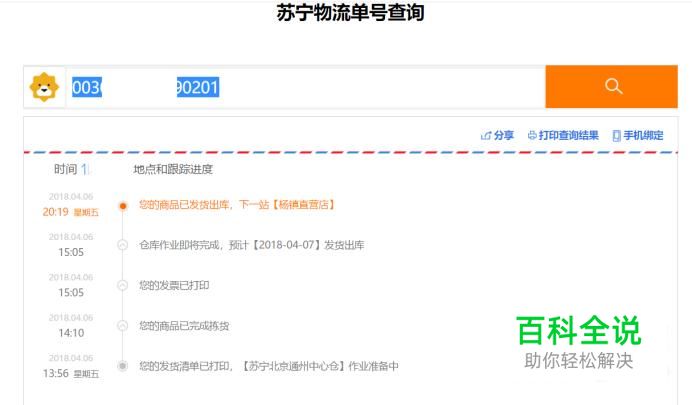Select text 仓库作业即将完成 预计发货出库

(x=252, y=245)
